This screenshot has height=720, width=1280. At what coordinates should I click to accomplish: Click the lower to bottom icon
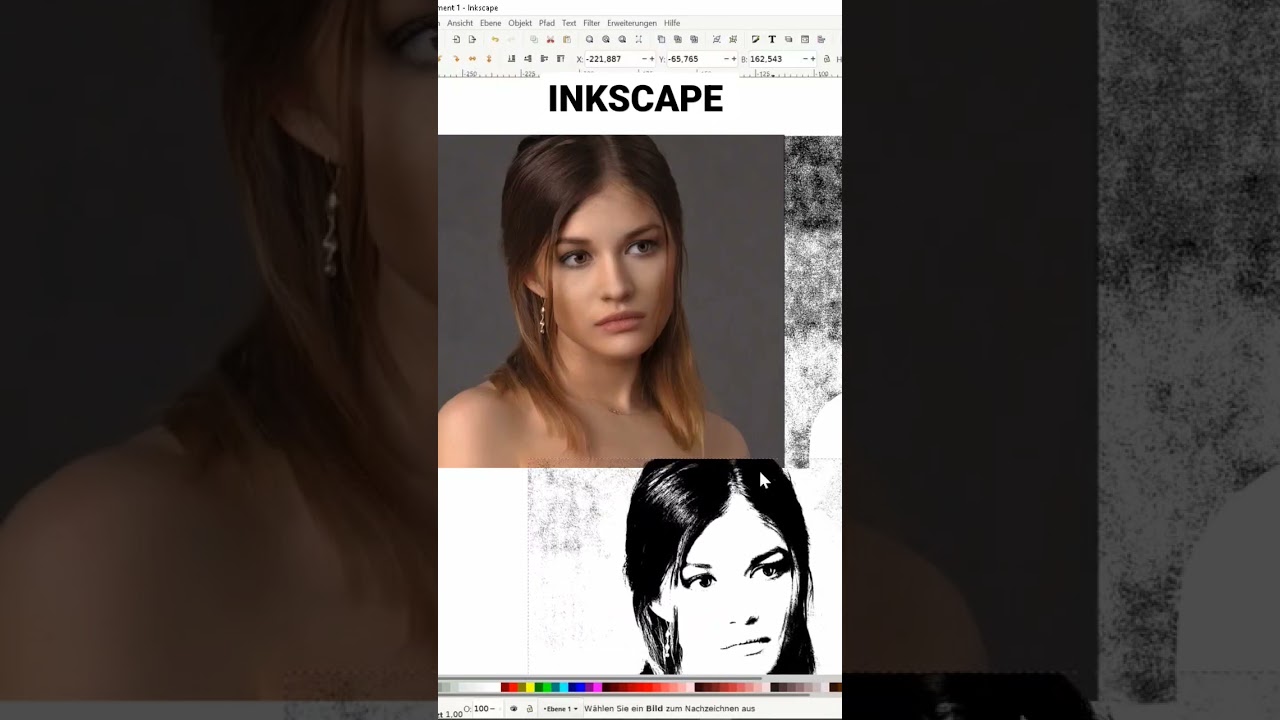[x=511, y=59]
